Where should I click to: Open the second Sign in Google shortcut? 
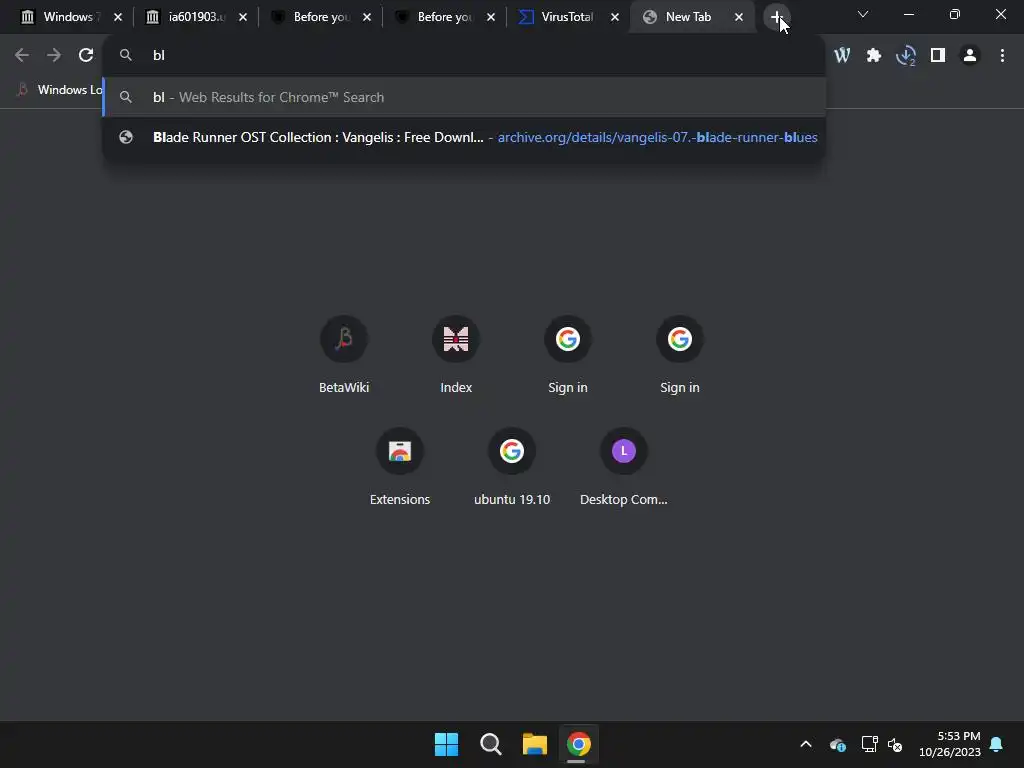click(x=680, y=355)
